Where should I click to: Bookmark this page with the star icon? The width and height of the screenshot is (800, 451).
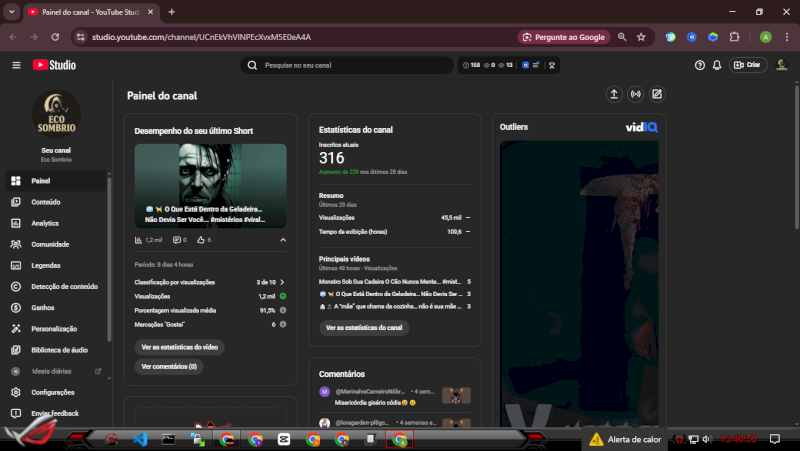[x=641, y=37]
